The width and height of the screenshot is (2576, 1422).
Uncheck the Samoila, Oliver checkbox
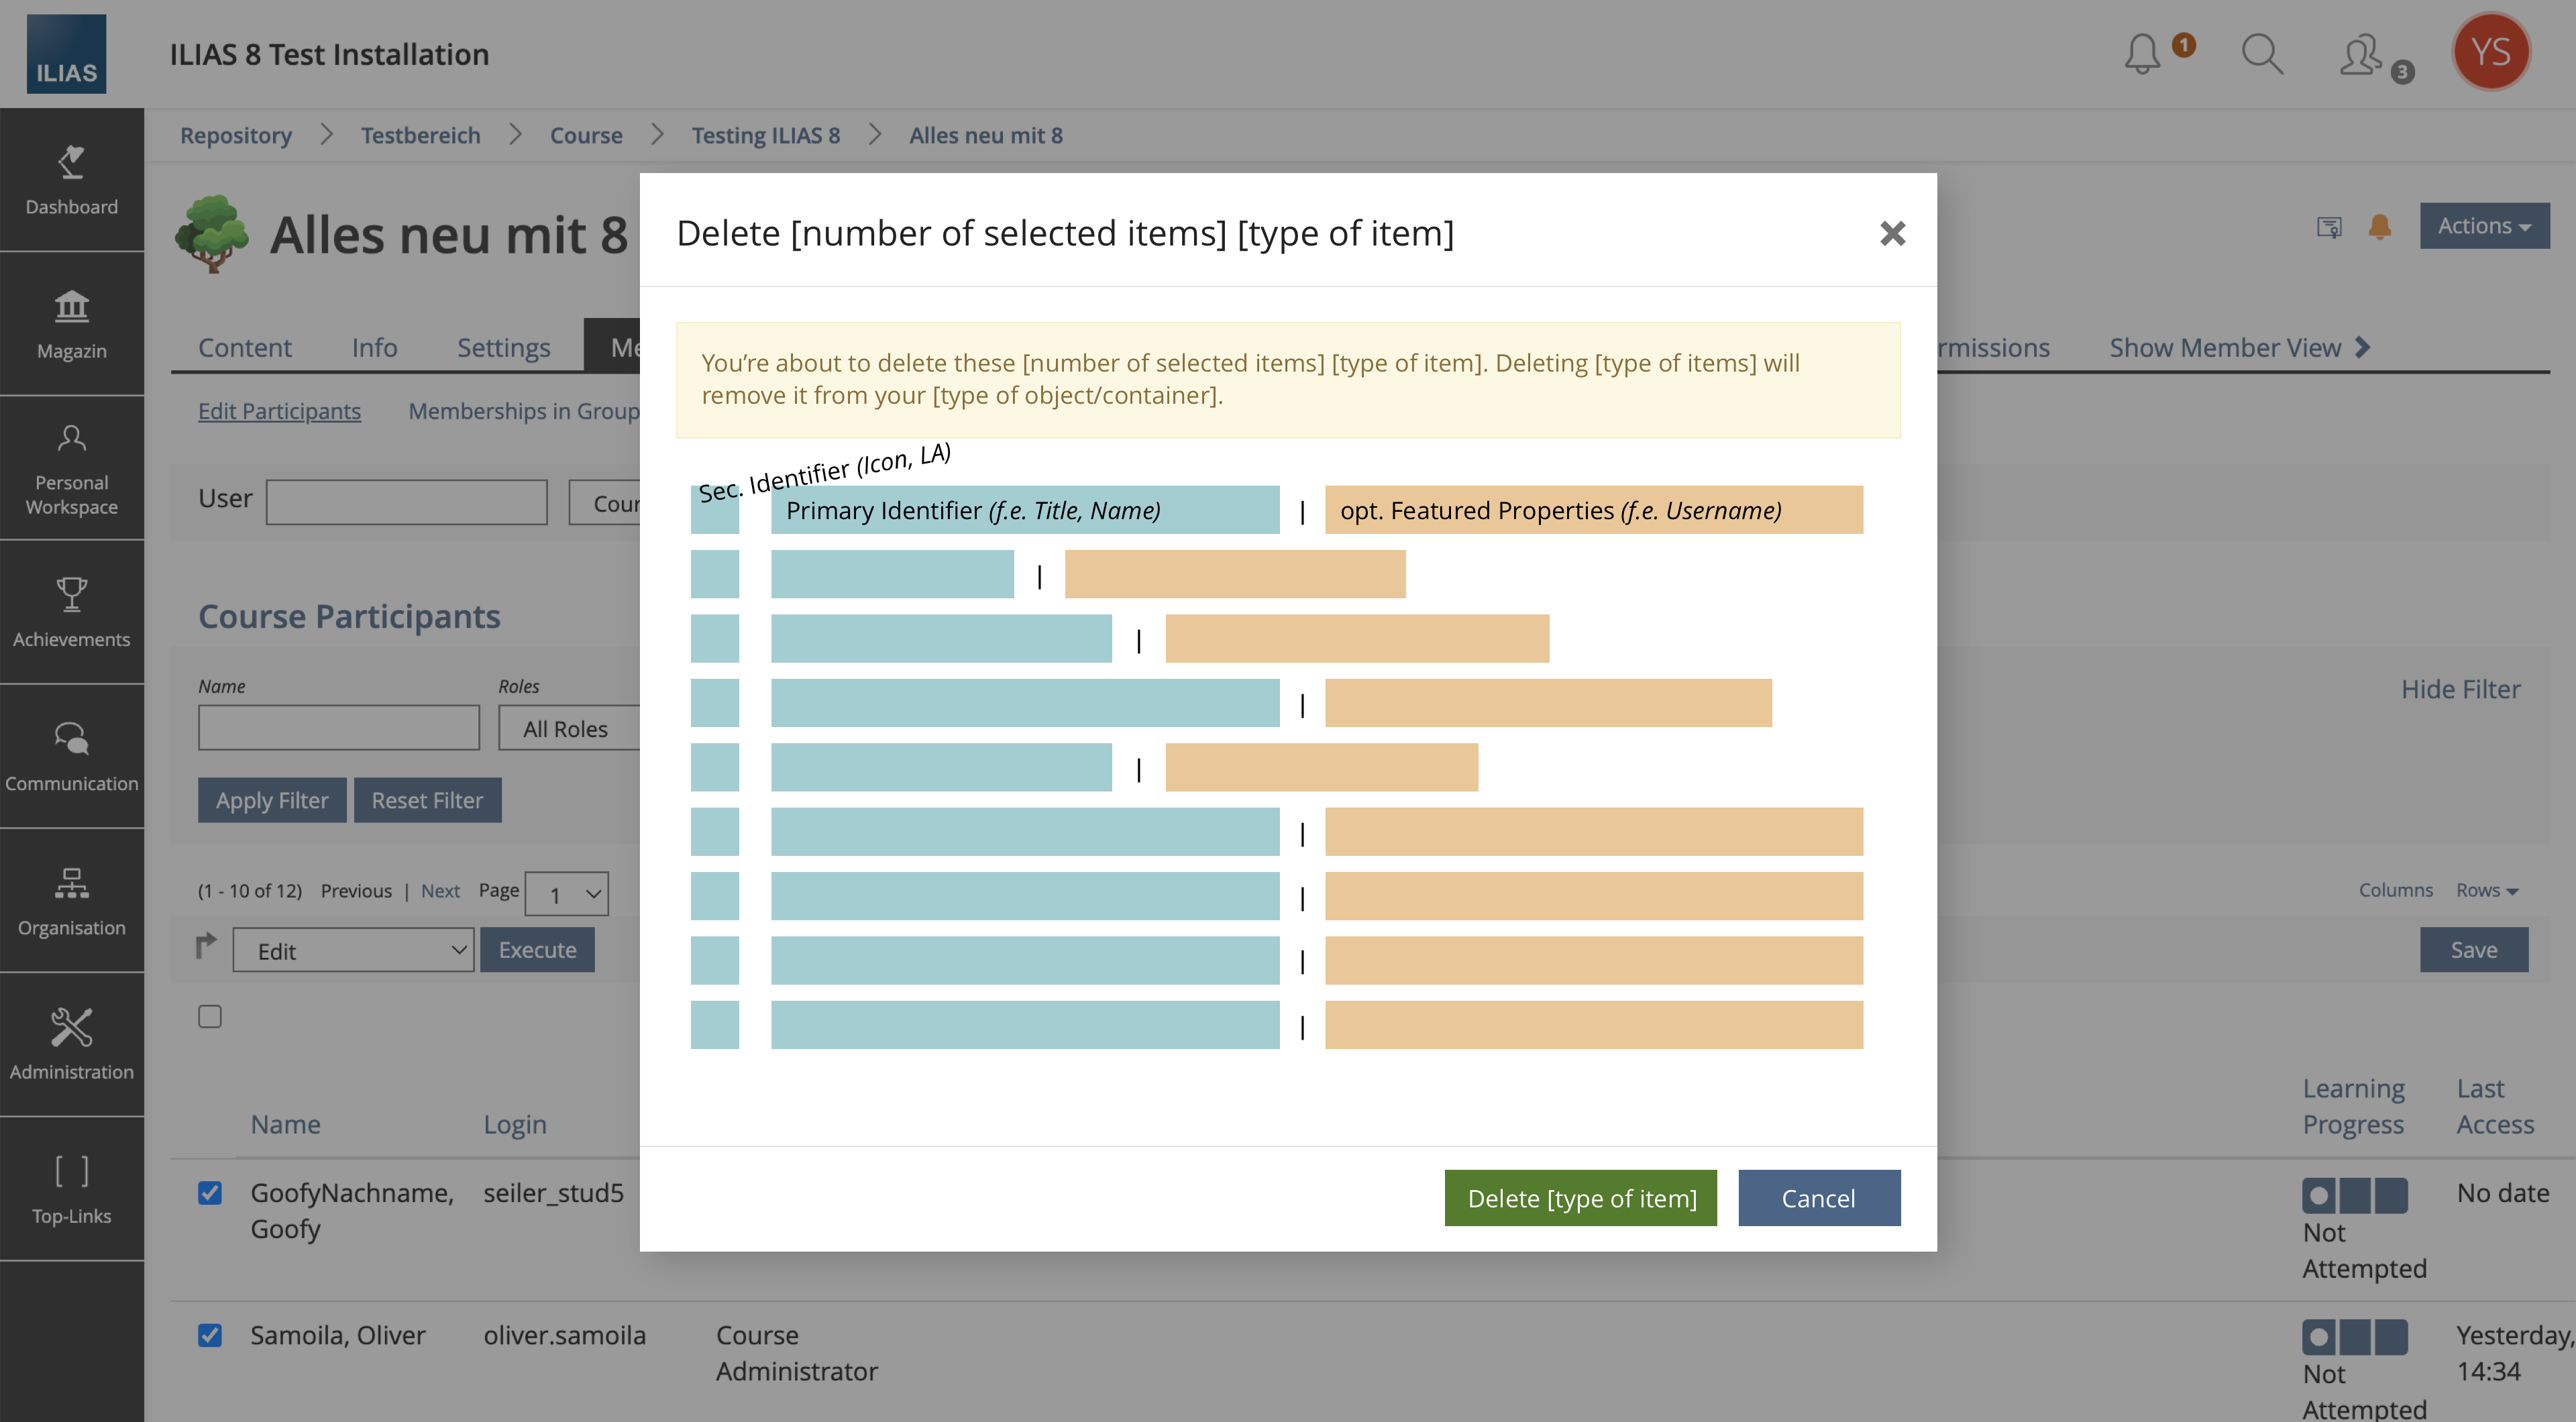click(x=210, y=1335)
